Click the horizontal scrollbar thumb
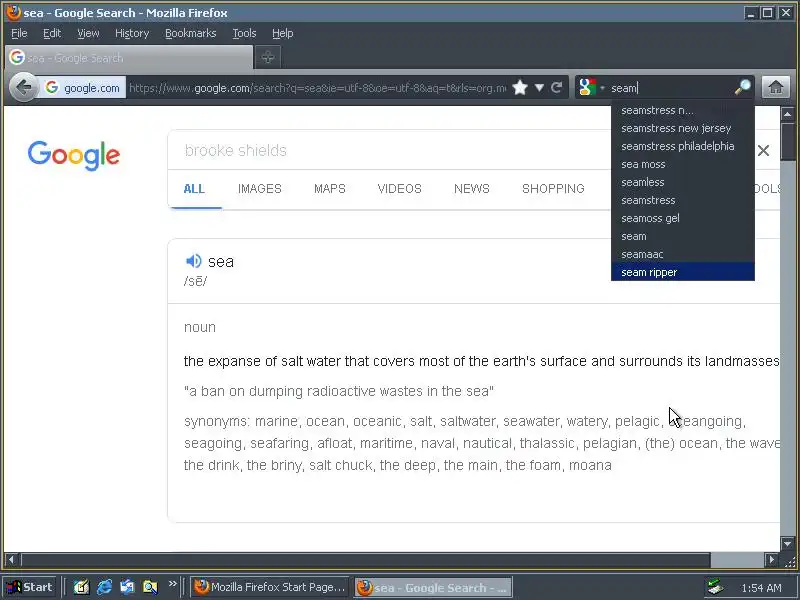Screen dimensions: 800x600 tap(365, 560)
